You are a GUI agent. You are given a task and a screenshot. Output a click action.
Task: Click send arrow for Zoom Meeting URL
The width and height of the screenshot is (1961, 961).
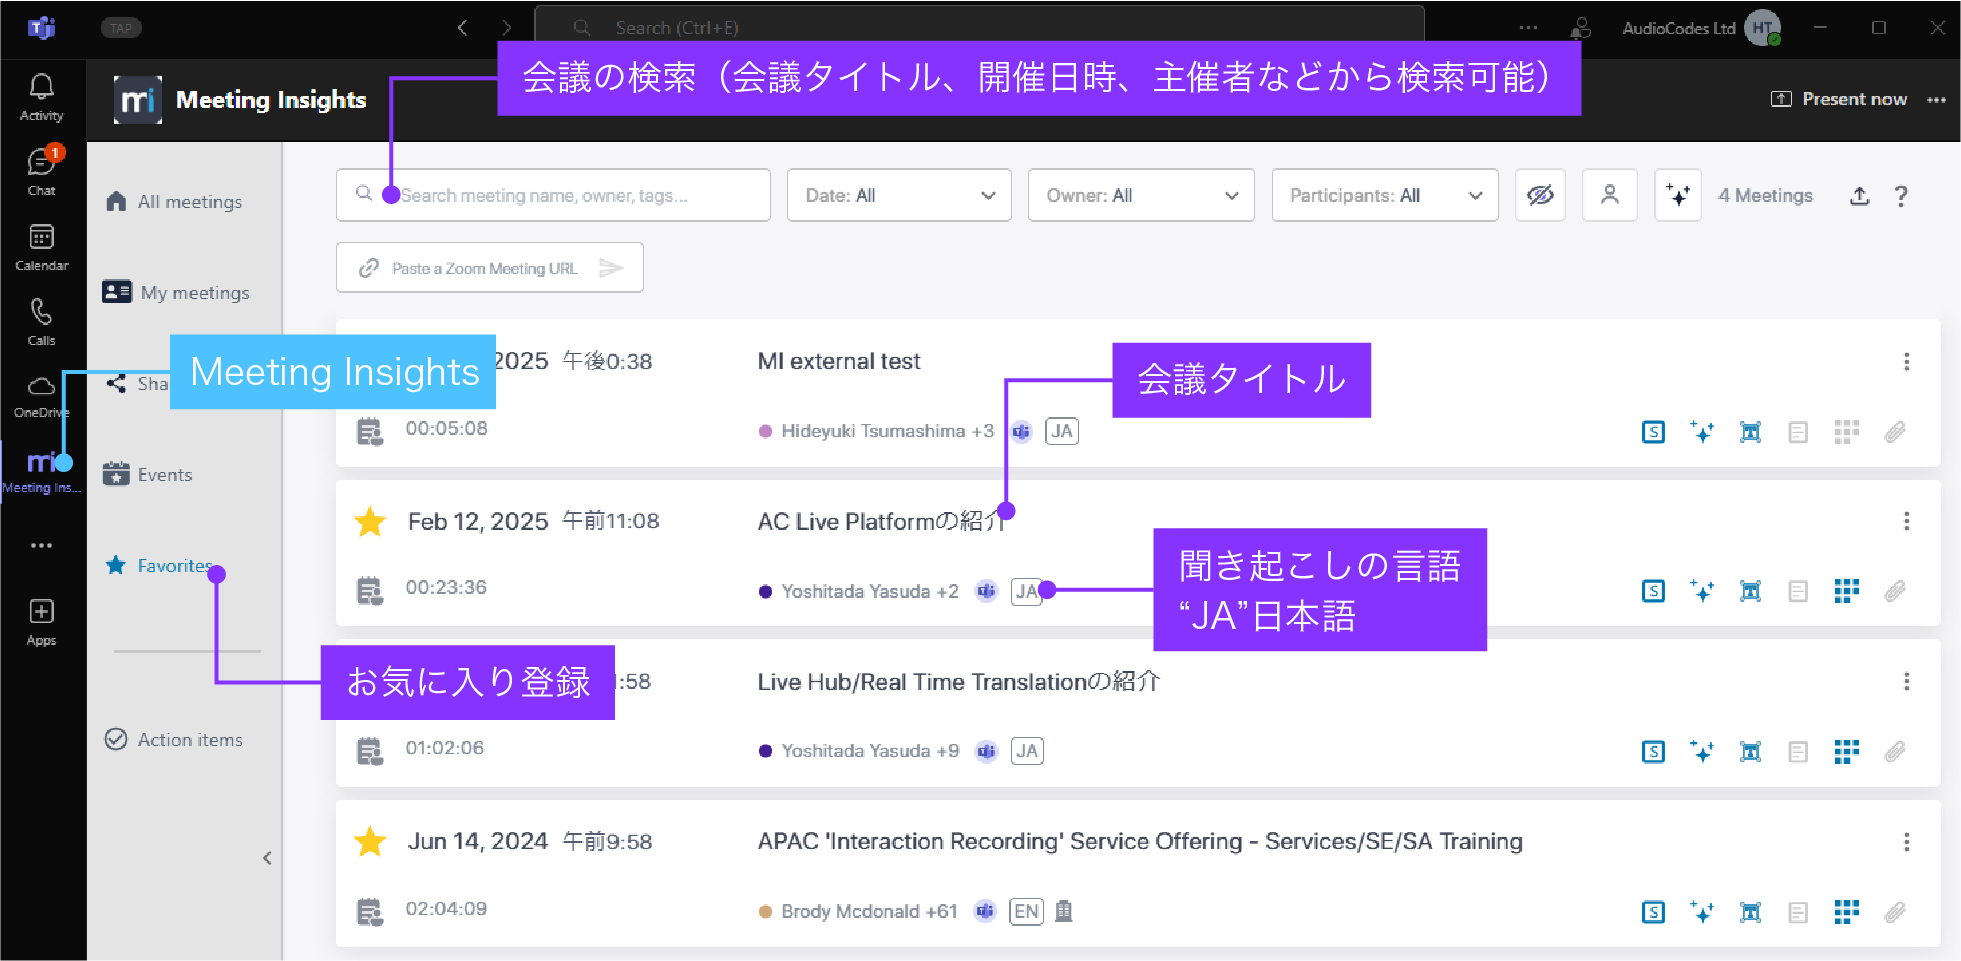(611, 268)
